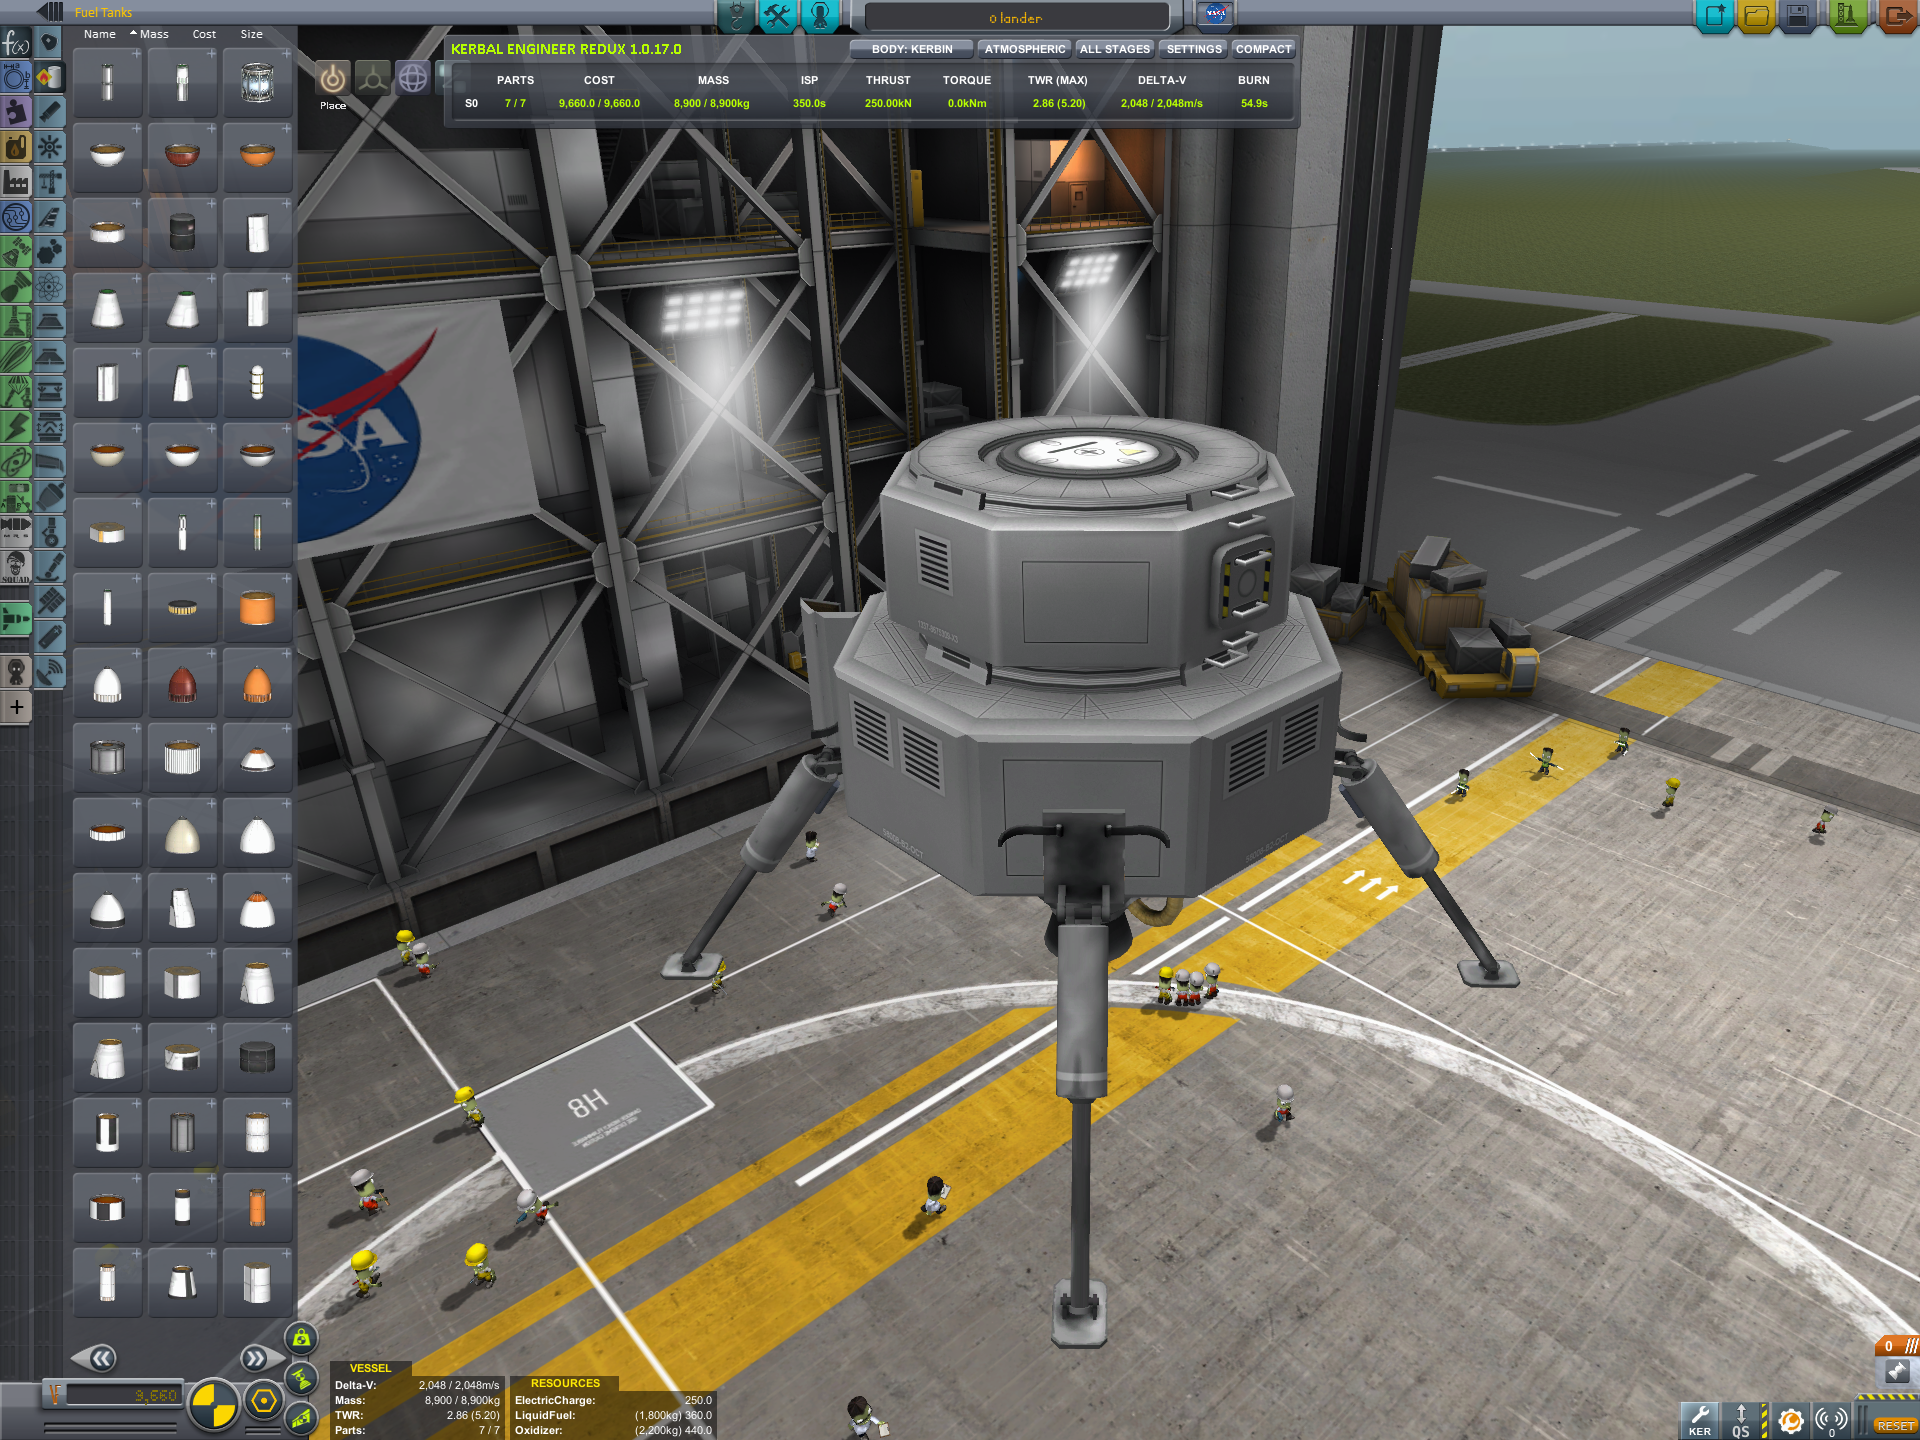Image resolution: width=1920 pixels, height=1440 pixels.
Task: Choose the mission flag button
Action: 1215,14
